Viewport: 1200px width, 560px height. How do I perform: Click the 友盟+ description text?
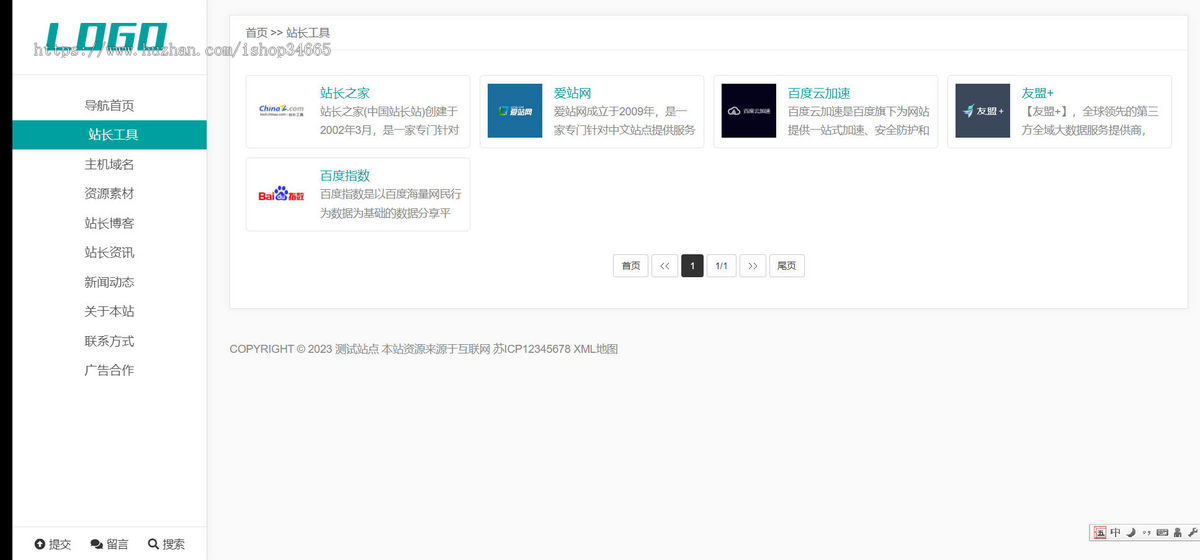coord(1092,121)
